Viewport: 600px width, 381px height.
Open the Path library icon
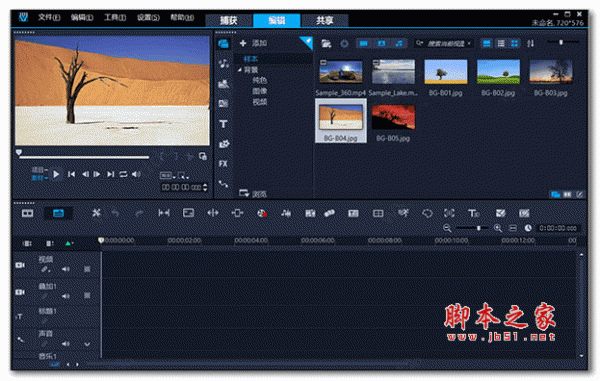(x=223, y=184)
